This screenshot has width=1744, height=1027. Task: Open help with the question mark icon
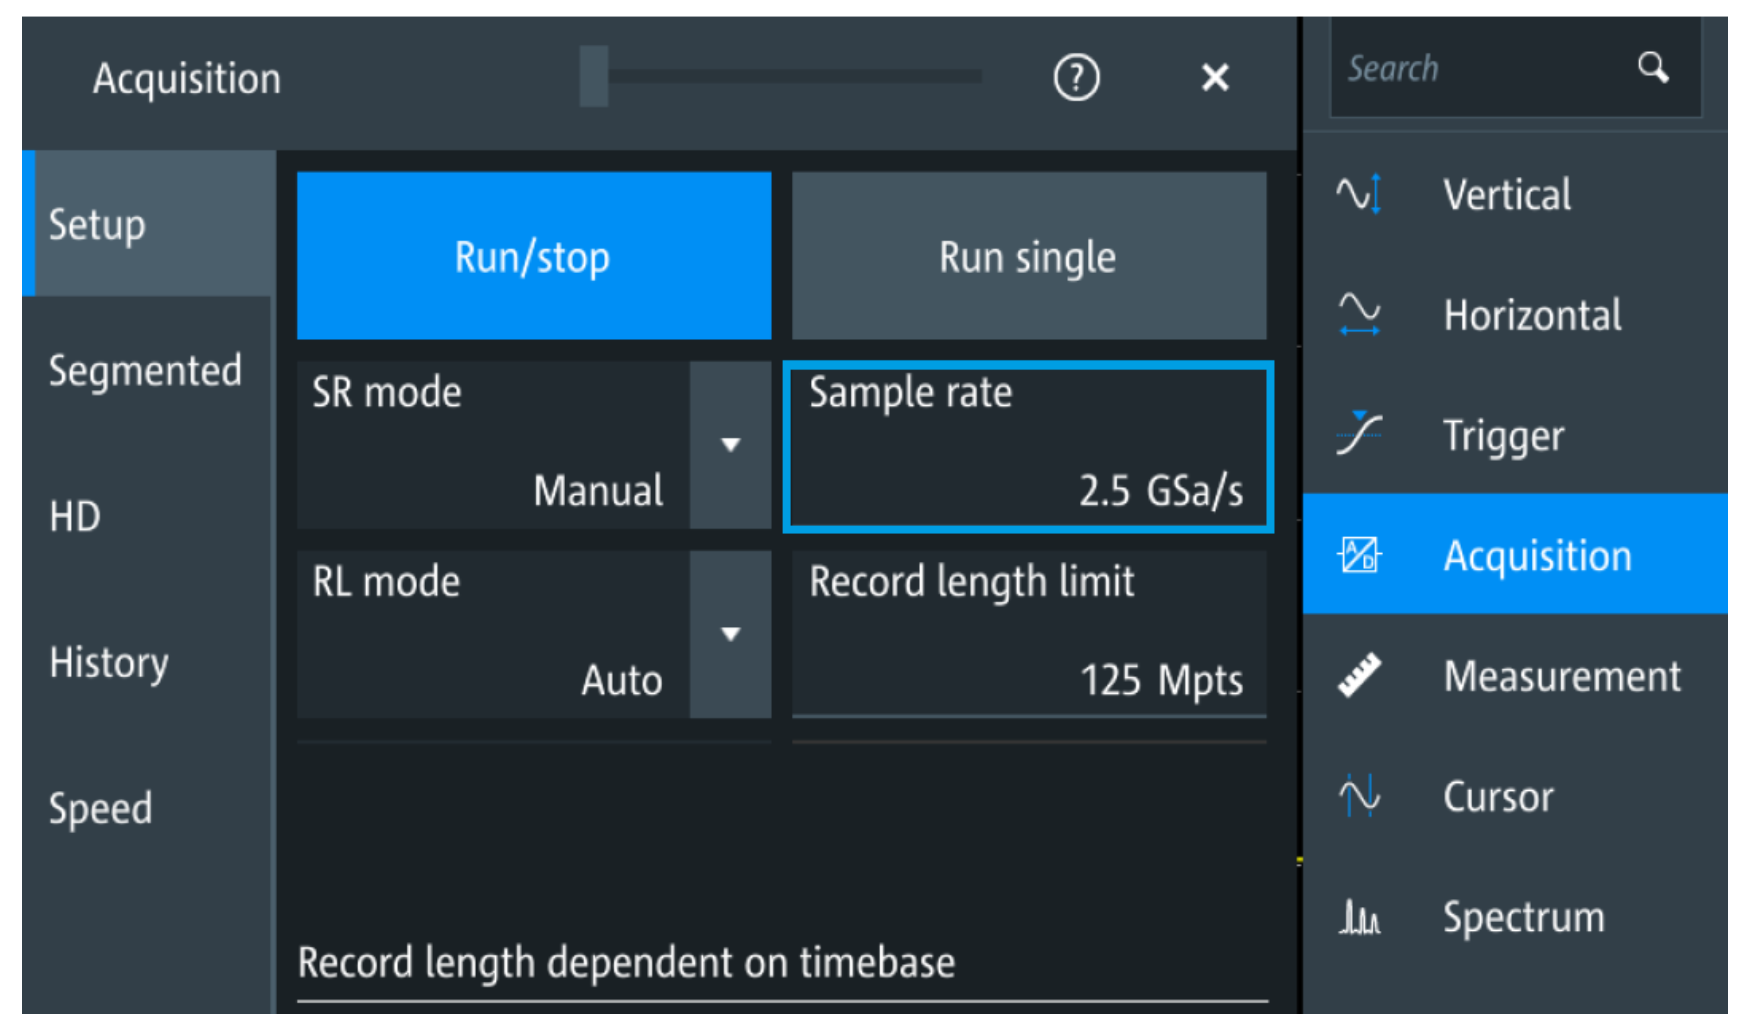tap(1076, 77)
